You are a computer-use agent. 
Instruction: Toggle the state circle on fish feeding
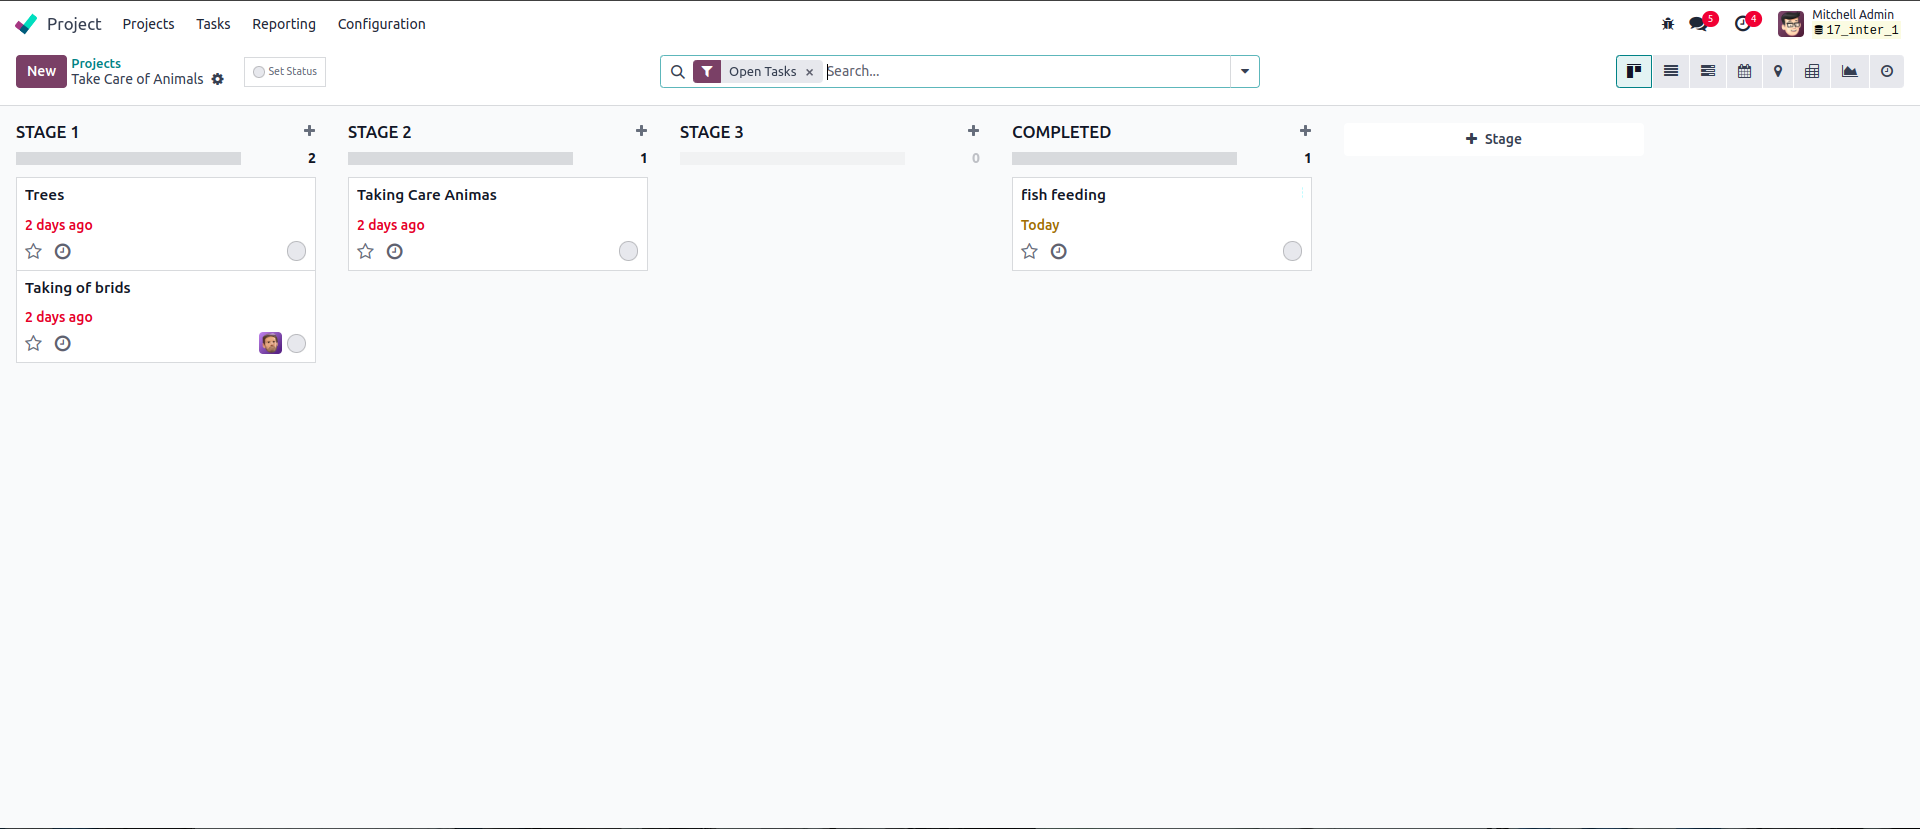click(x=1292, y=251)
